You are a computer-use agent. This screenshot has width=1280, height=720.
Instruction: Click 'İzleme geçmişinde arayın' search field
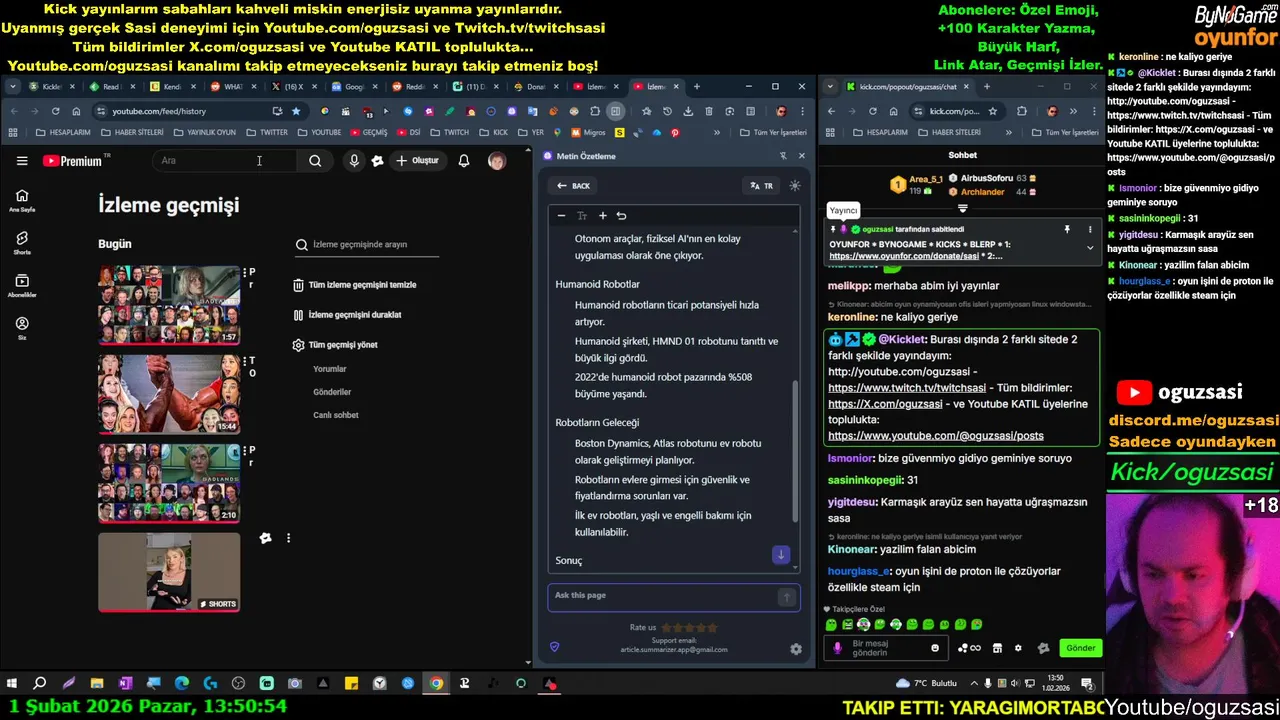coord(367,244)
